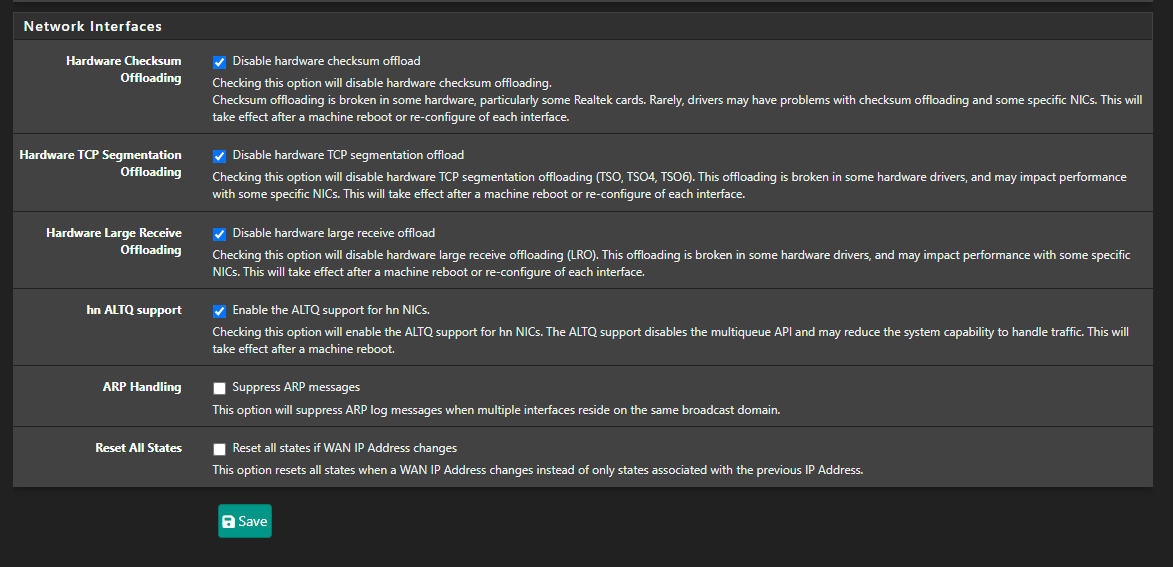Select the Hardware Checksum Offloading row title

pyautogui.click(x=123, y=70)
